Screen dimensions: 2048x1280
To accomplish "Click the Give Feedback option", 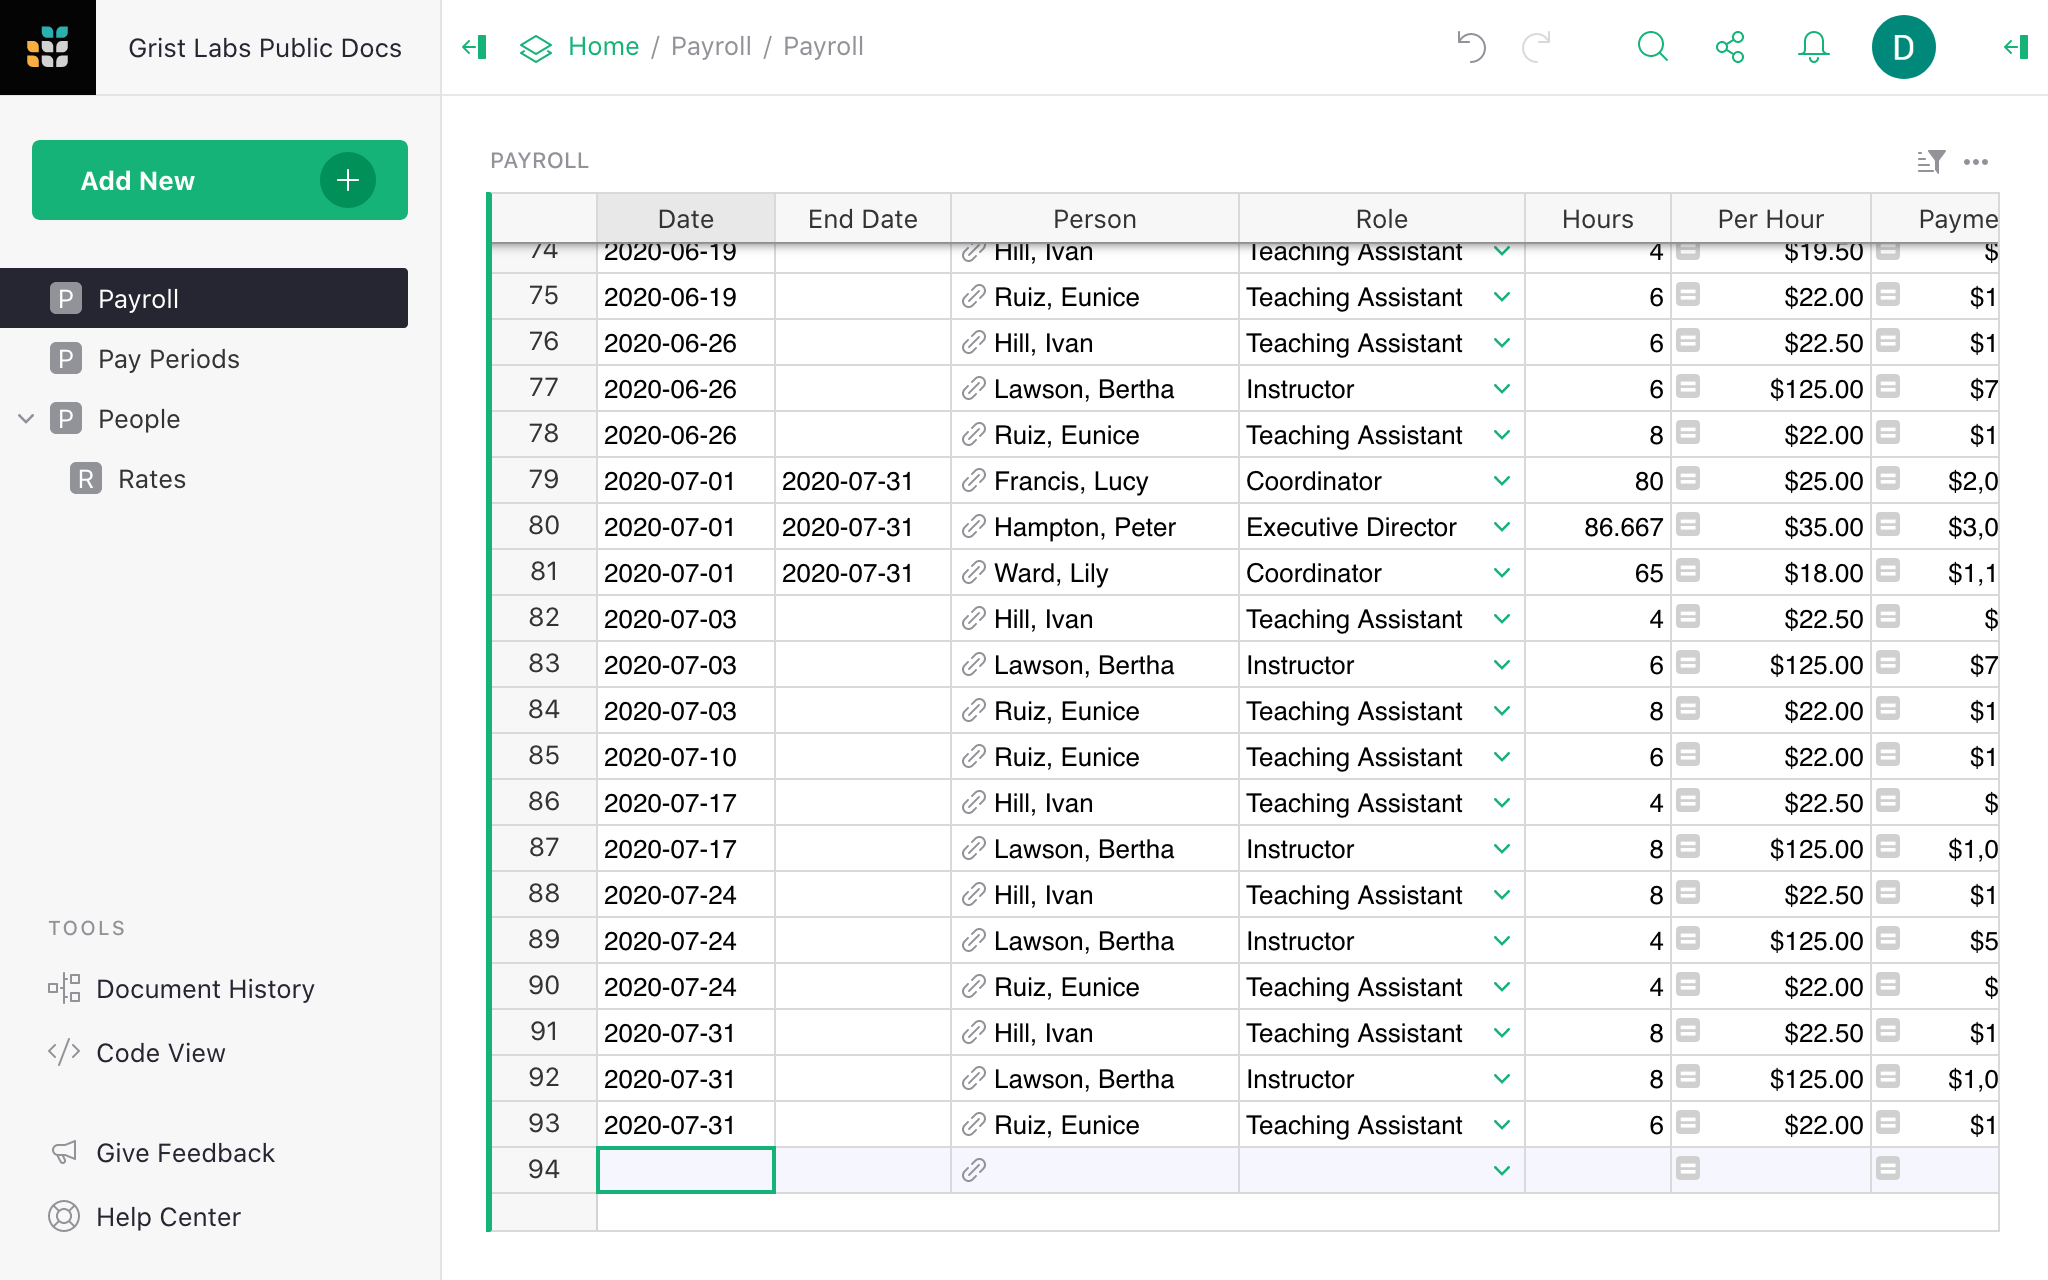I will 185,1152.
